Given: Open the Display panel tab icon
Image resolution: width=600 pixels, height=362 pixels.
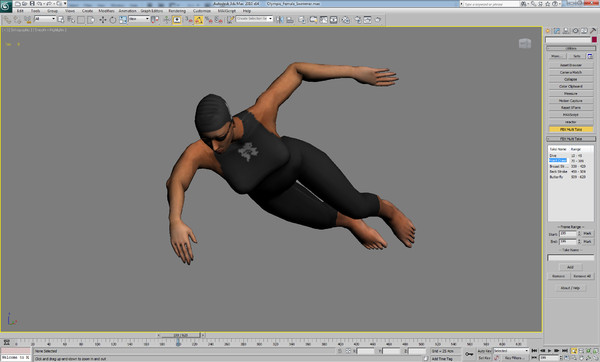Looking at the screenshot, I should pos(584,31).
